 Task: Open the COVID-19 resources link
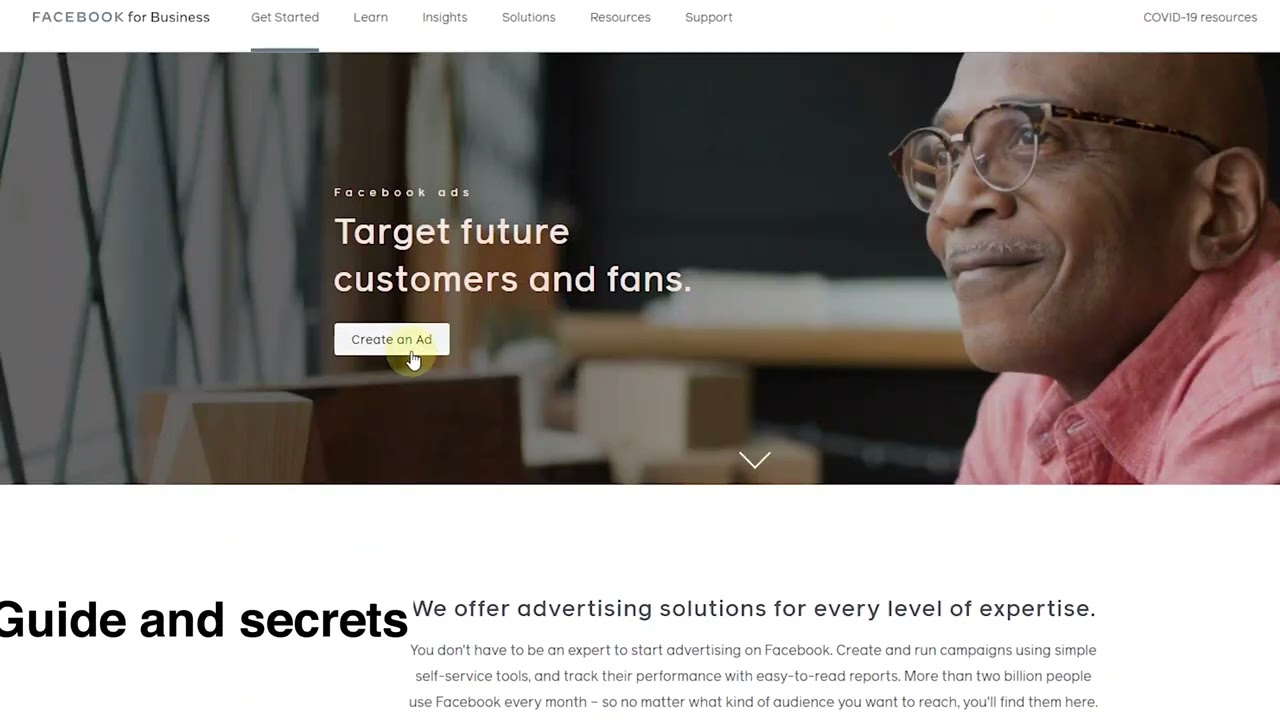tap(1200, 17)
